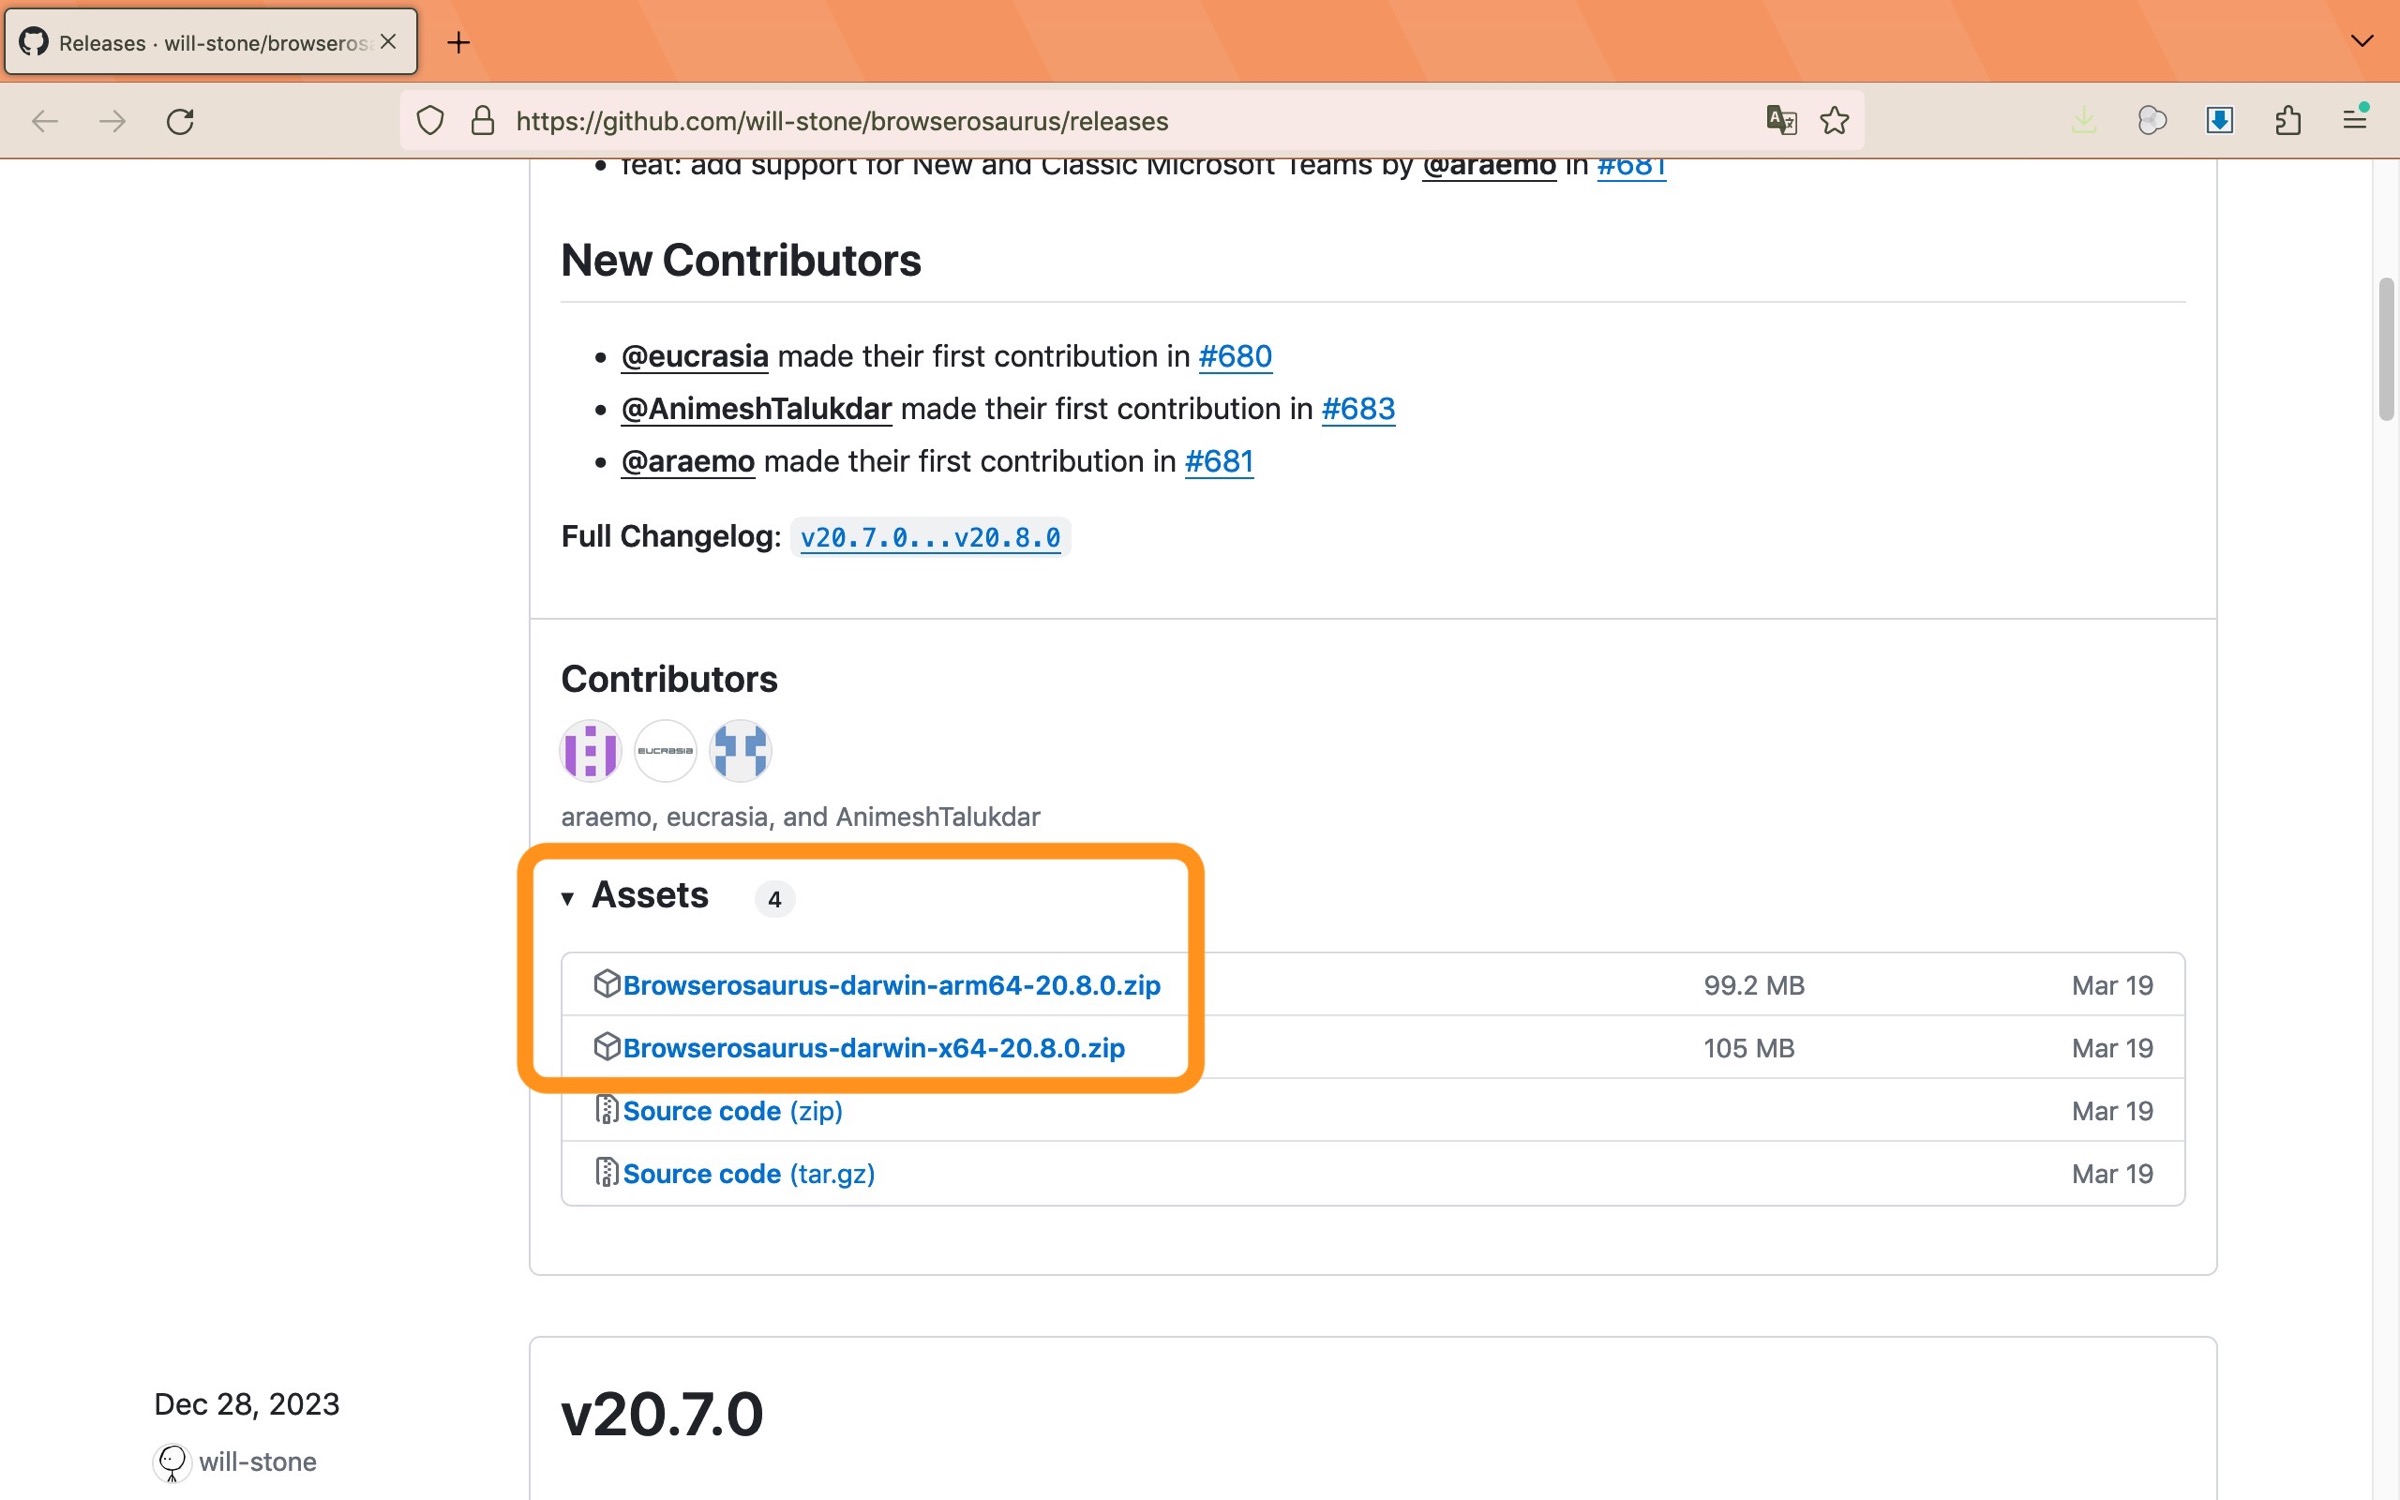Click the page vertical scrollbar thumb
The image size is (2400, 1500).
click(2386, 350)
